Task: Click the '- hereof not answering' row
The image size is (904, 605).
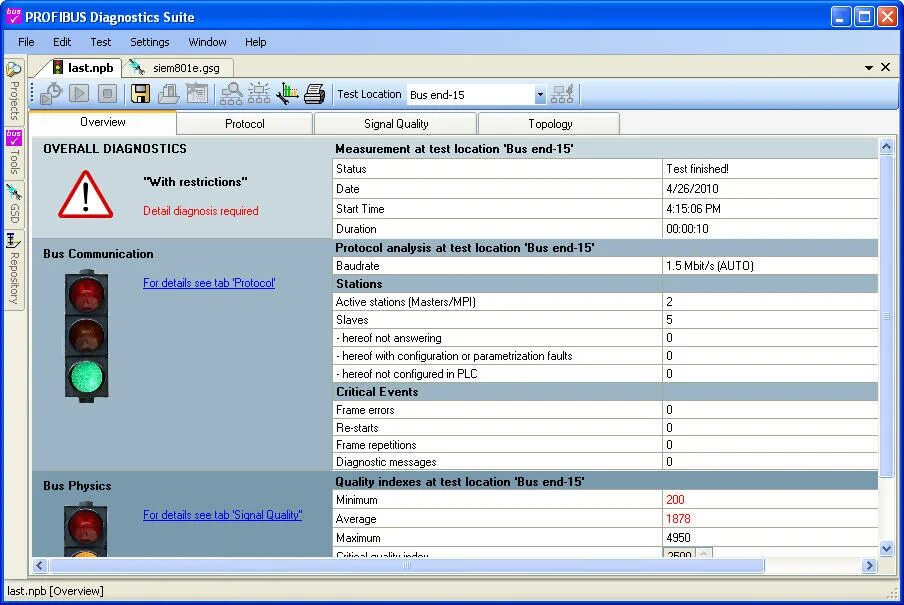Action: point(605,338)
